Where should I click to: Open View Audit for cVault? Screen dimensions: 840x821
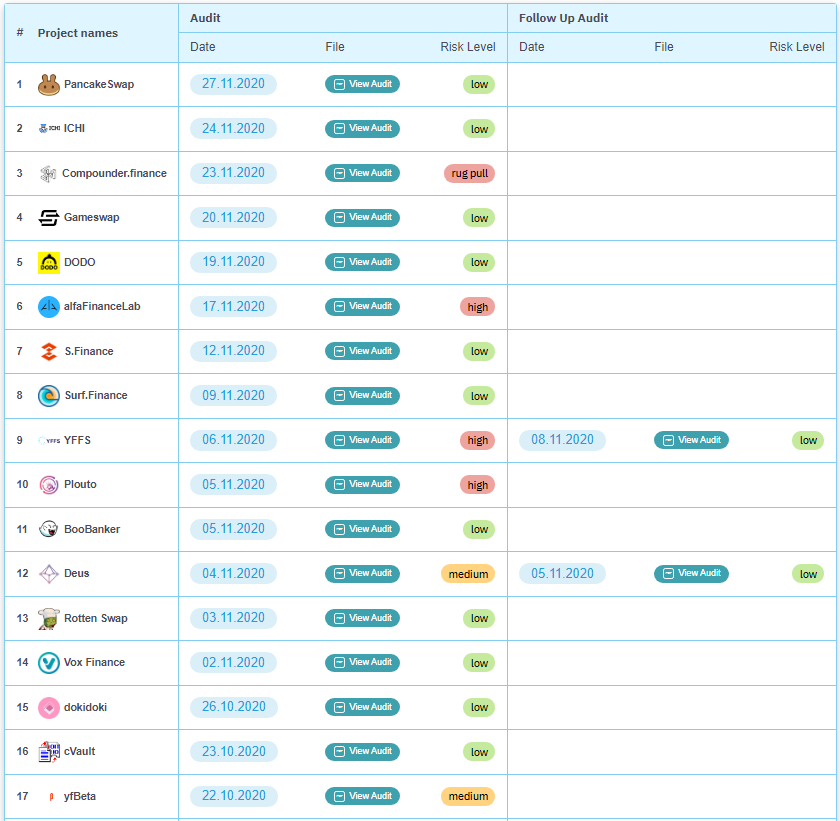pos(362,751)
